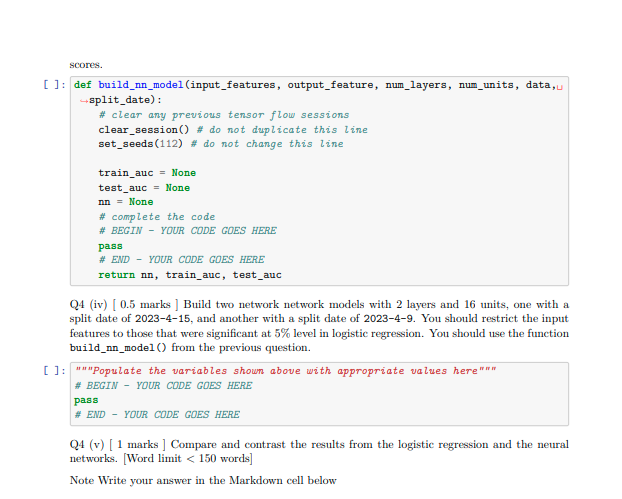Click the 'Q4 (v)' question heading text
This screenshot has height=499, width=622.
coord(87,444)
